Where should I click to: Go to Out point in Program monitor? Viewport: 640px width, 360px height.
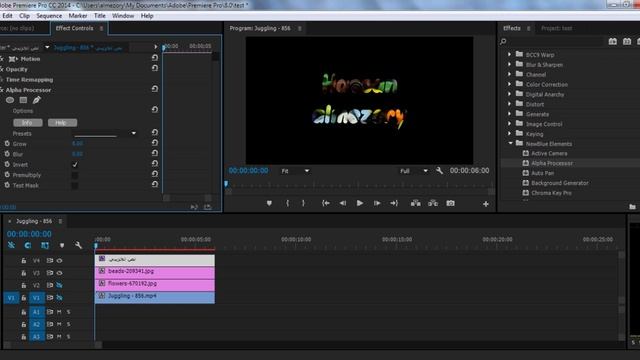point(394,203)
